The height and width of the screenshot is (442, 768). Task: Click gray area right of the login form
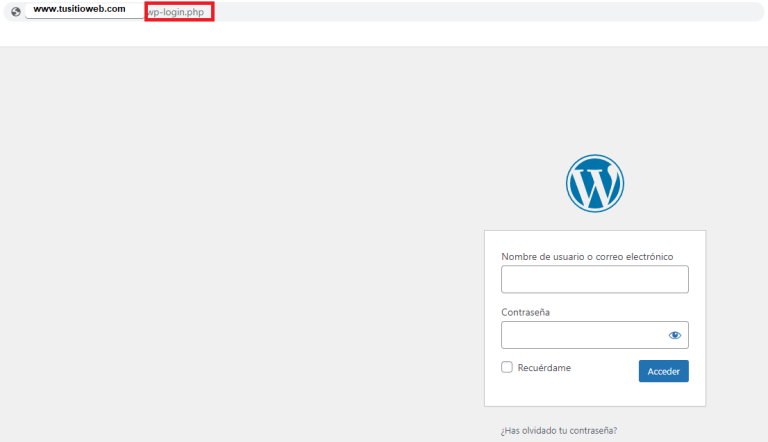[737, 318]
